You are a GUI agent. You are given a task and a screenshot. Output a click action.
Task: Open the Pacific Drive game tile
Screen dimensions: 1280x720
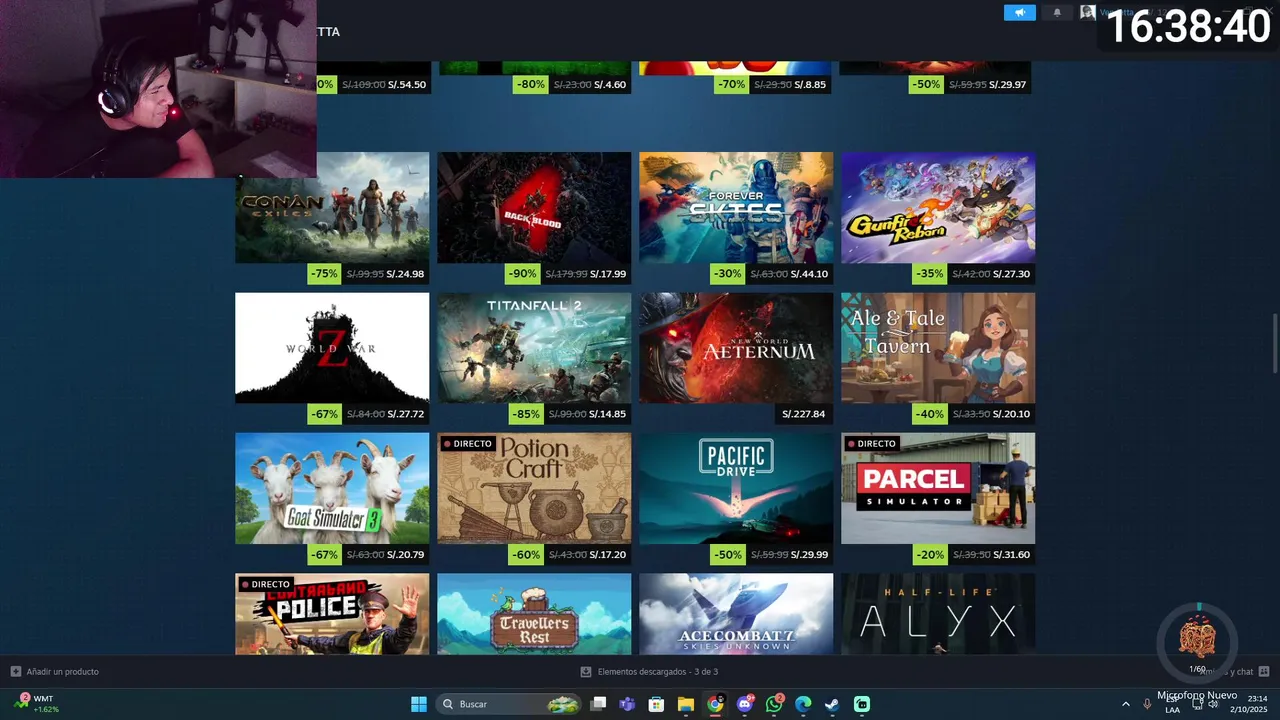coord(736,488)
